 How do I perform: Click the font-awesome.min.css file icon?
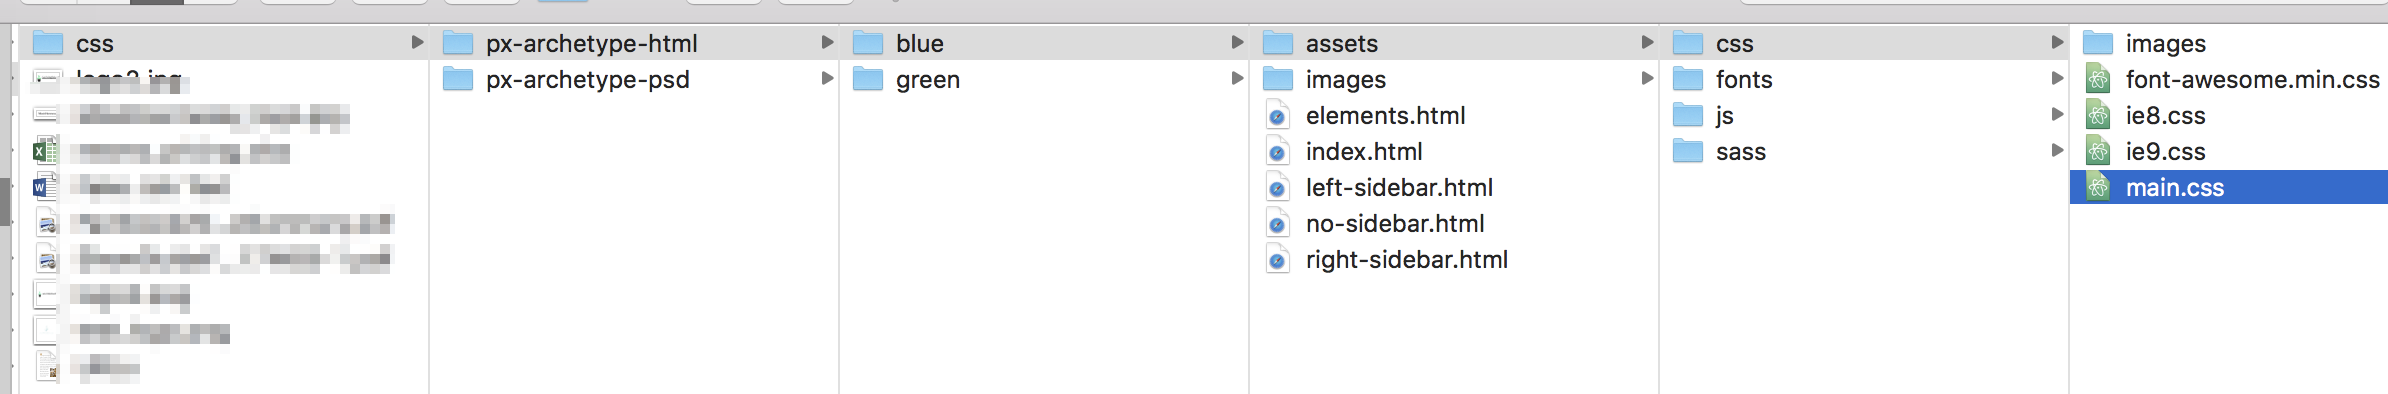2098,79
